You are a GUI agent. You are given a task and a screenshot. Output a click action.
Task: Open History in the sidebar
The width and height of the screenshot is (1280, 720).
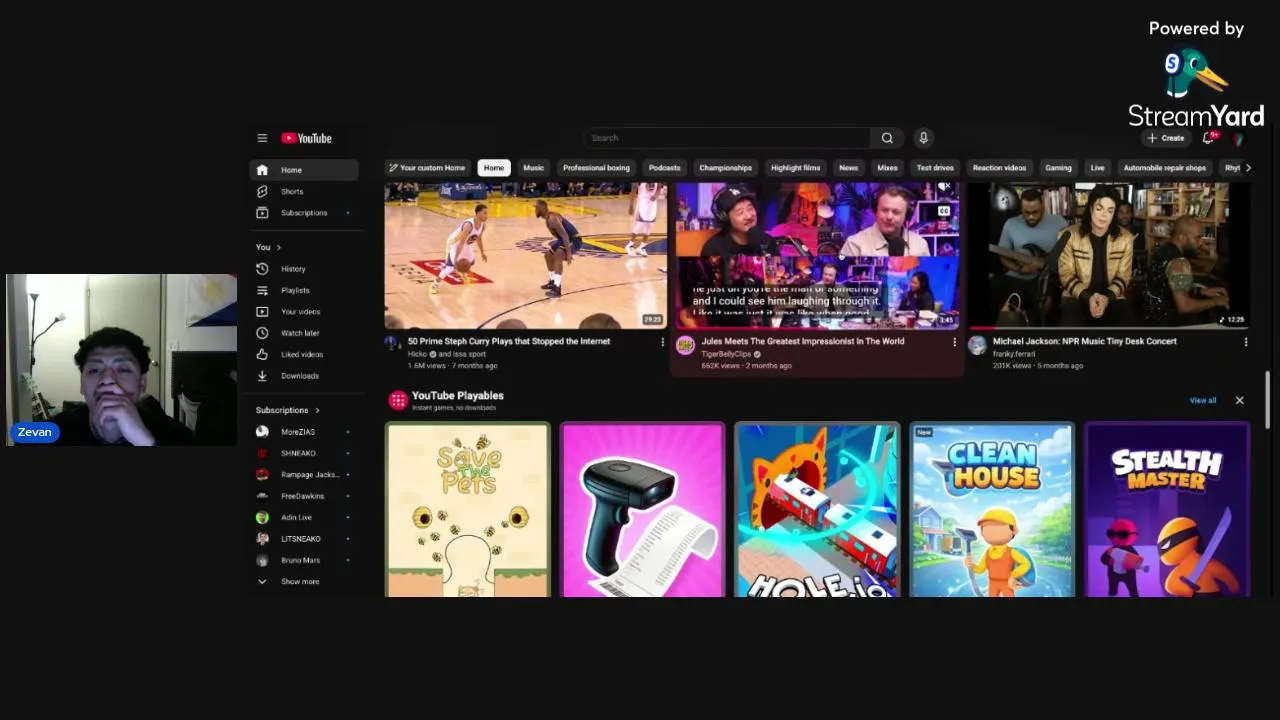[x=304, y=268]
